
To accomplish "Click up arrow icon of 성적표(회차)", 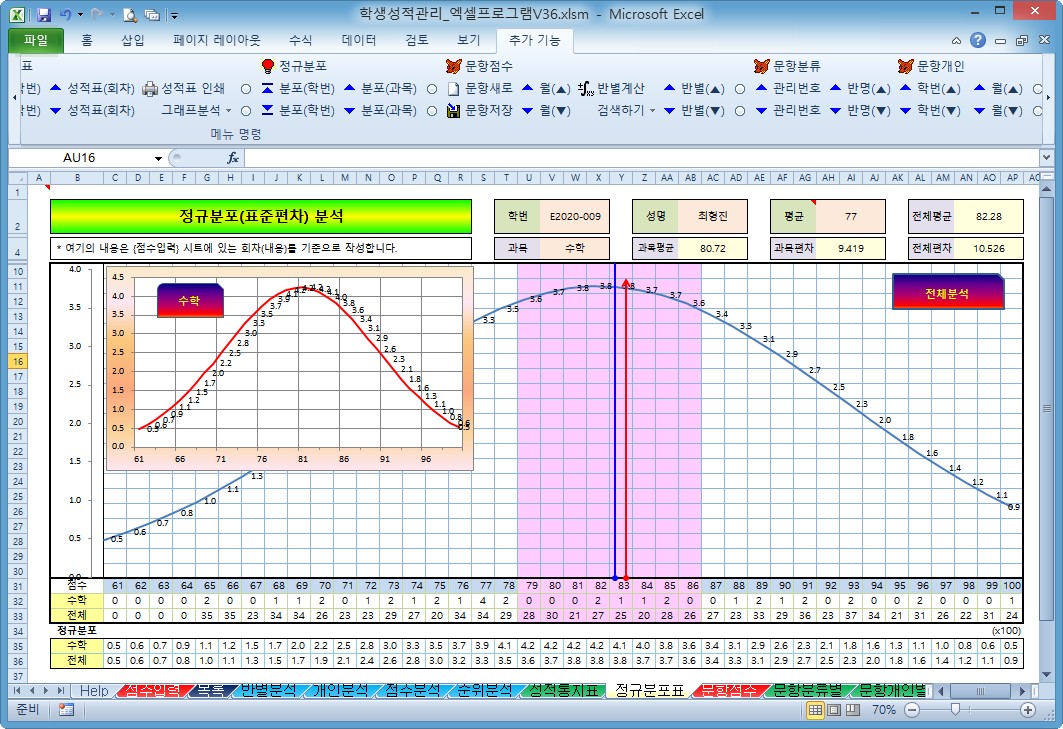I will [56, 88].
